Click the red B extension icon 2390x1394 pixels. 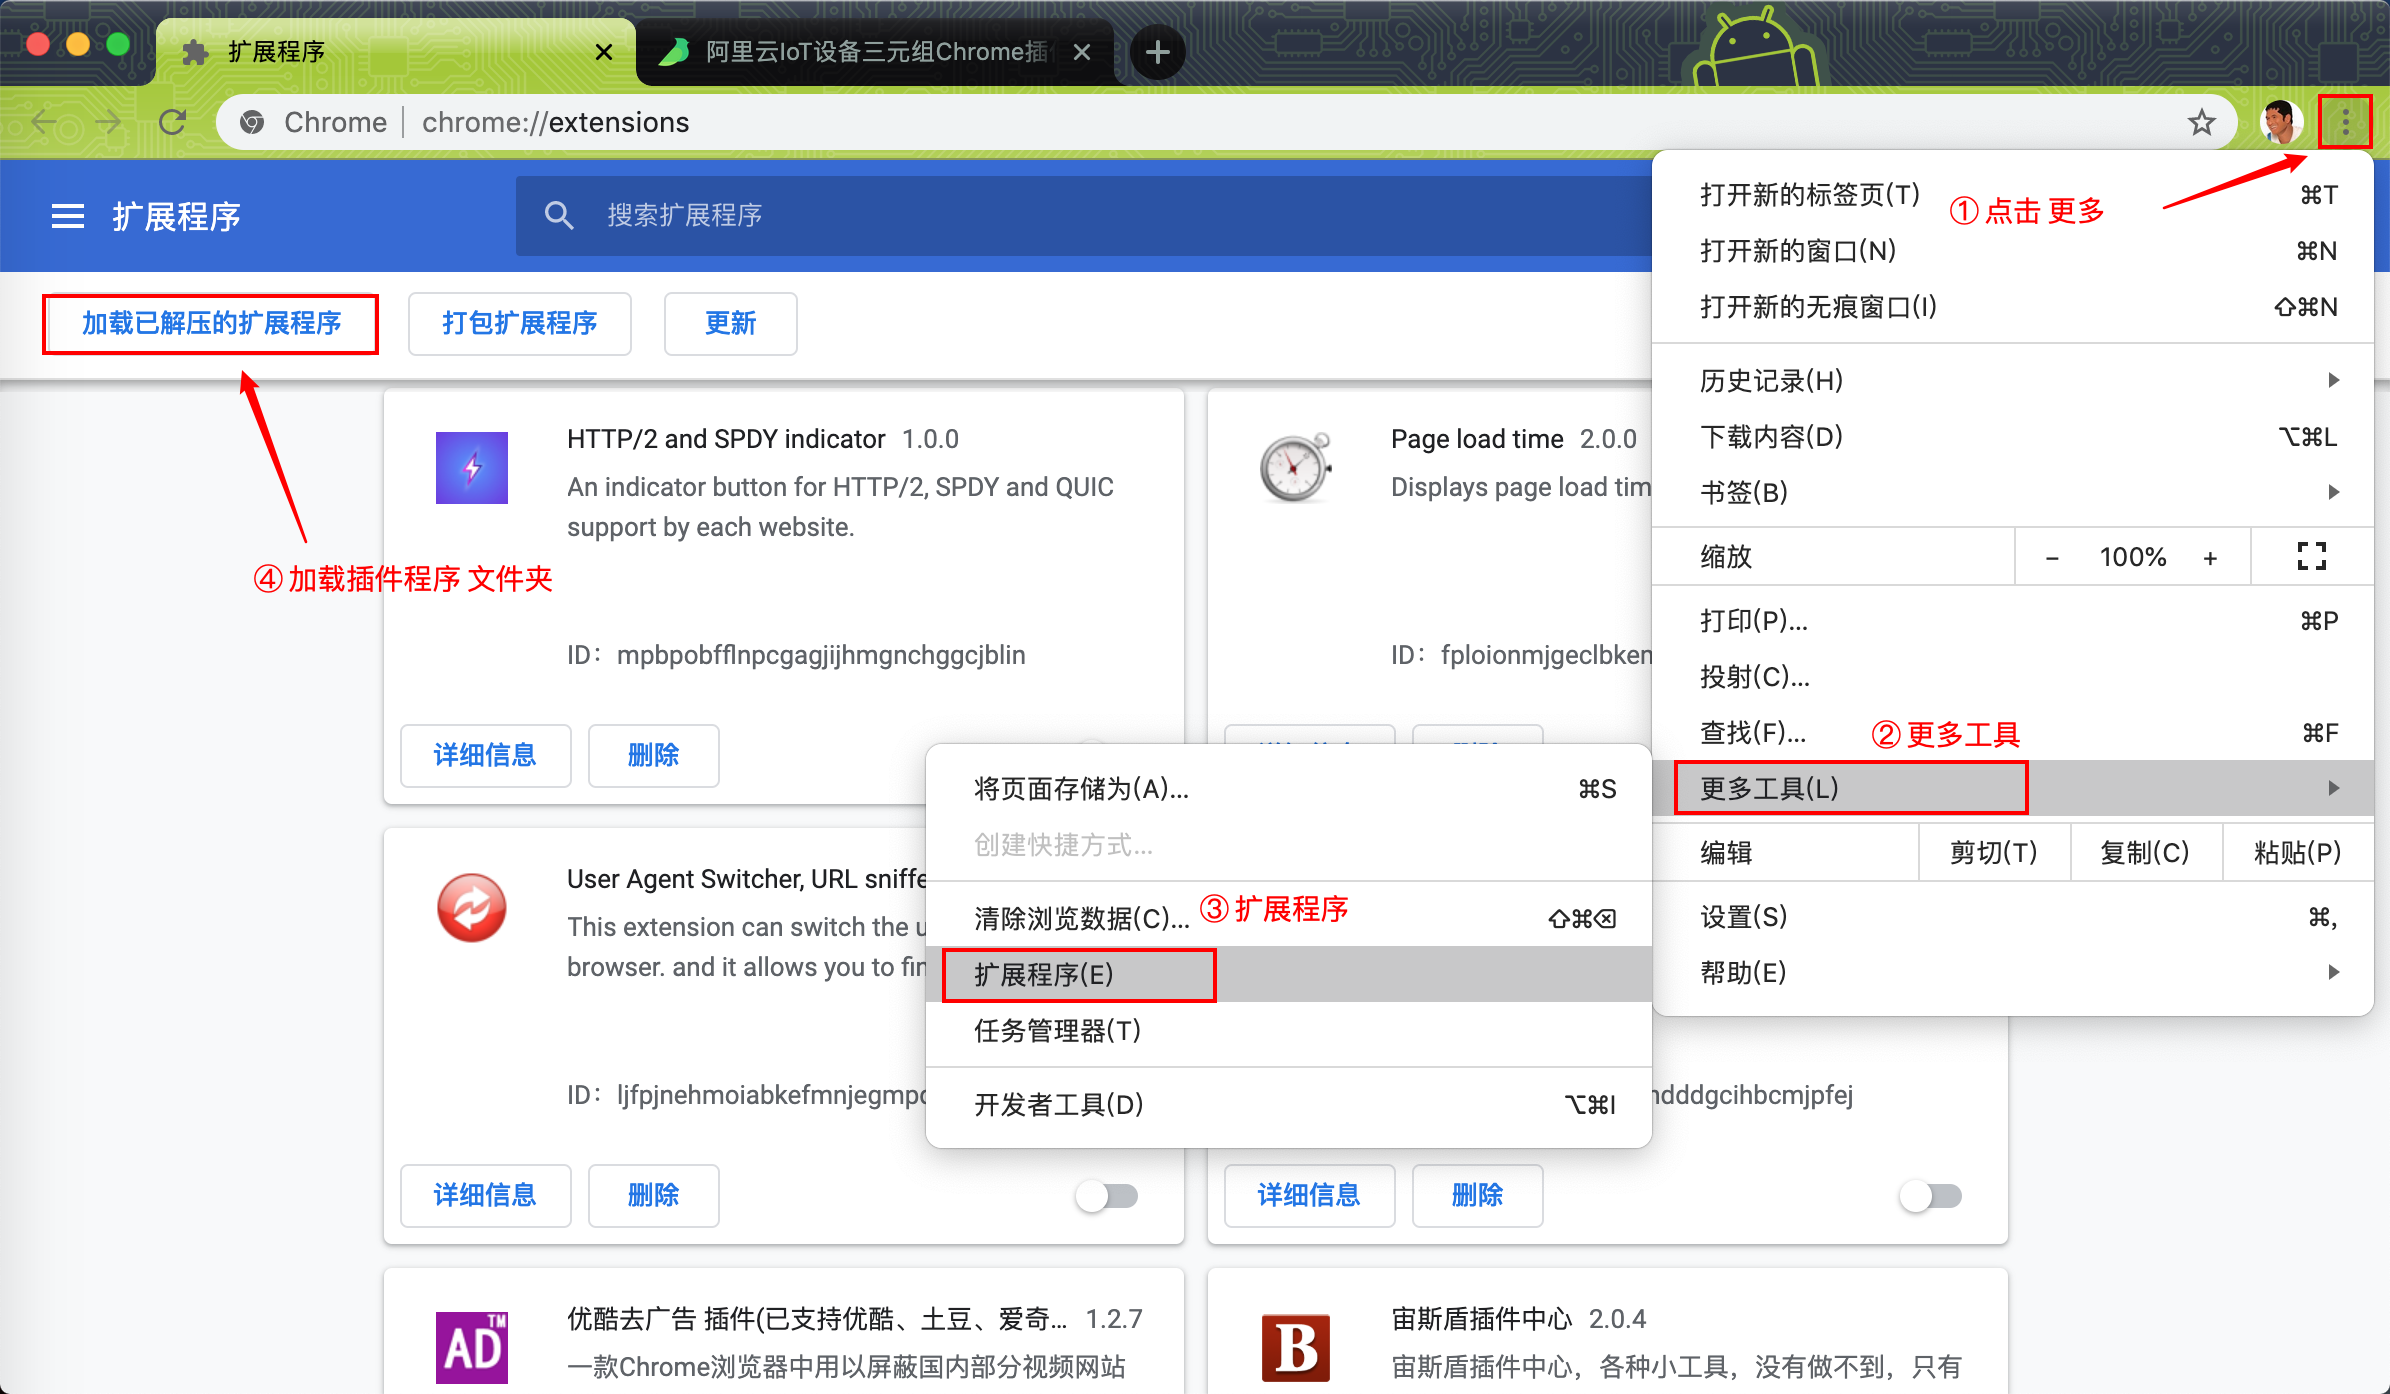pos(1296,1347)
